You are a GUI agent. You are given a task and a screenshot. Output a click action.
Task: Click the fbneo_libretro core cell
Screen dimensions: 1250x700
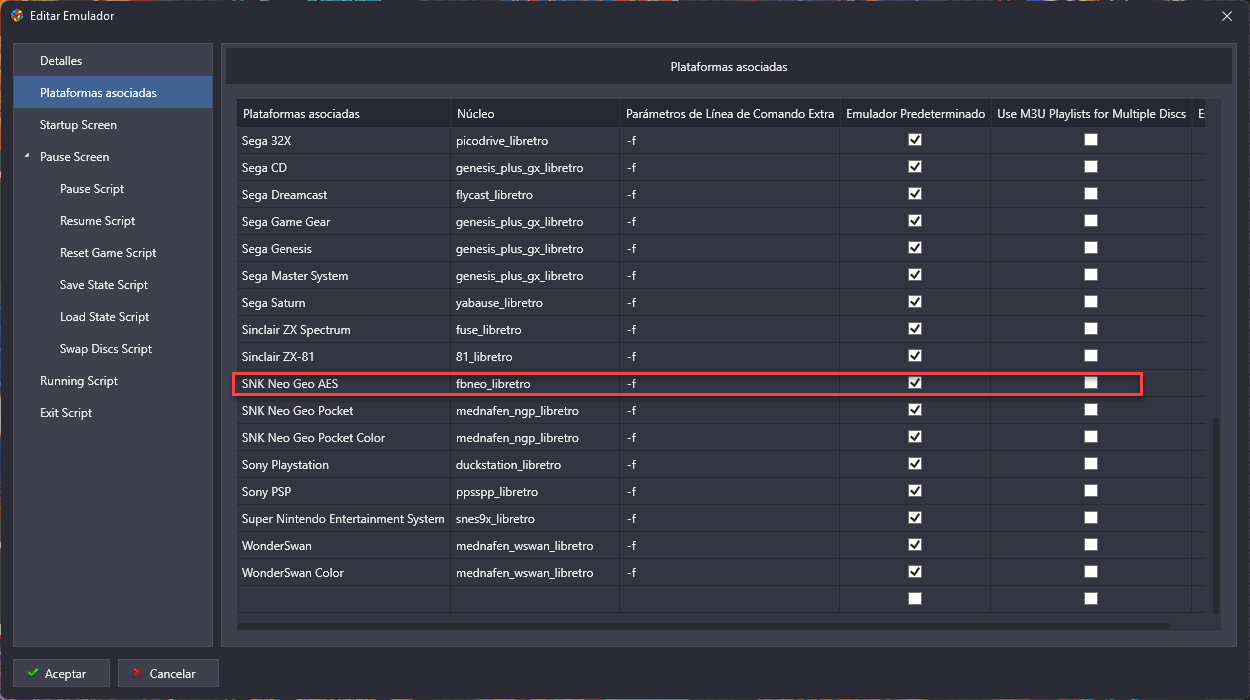pyautogui.click(x=535, y=383)
